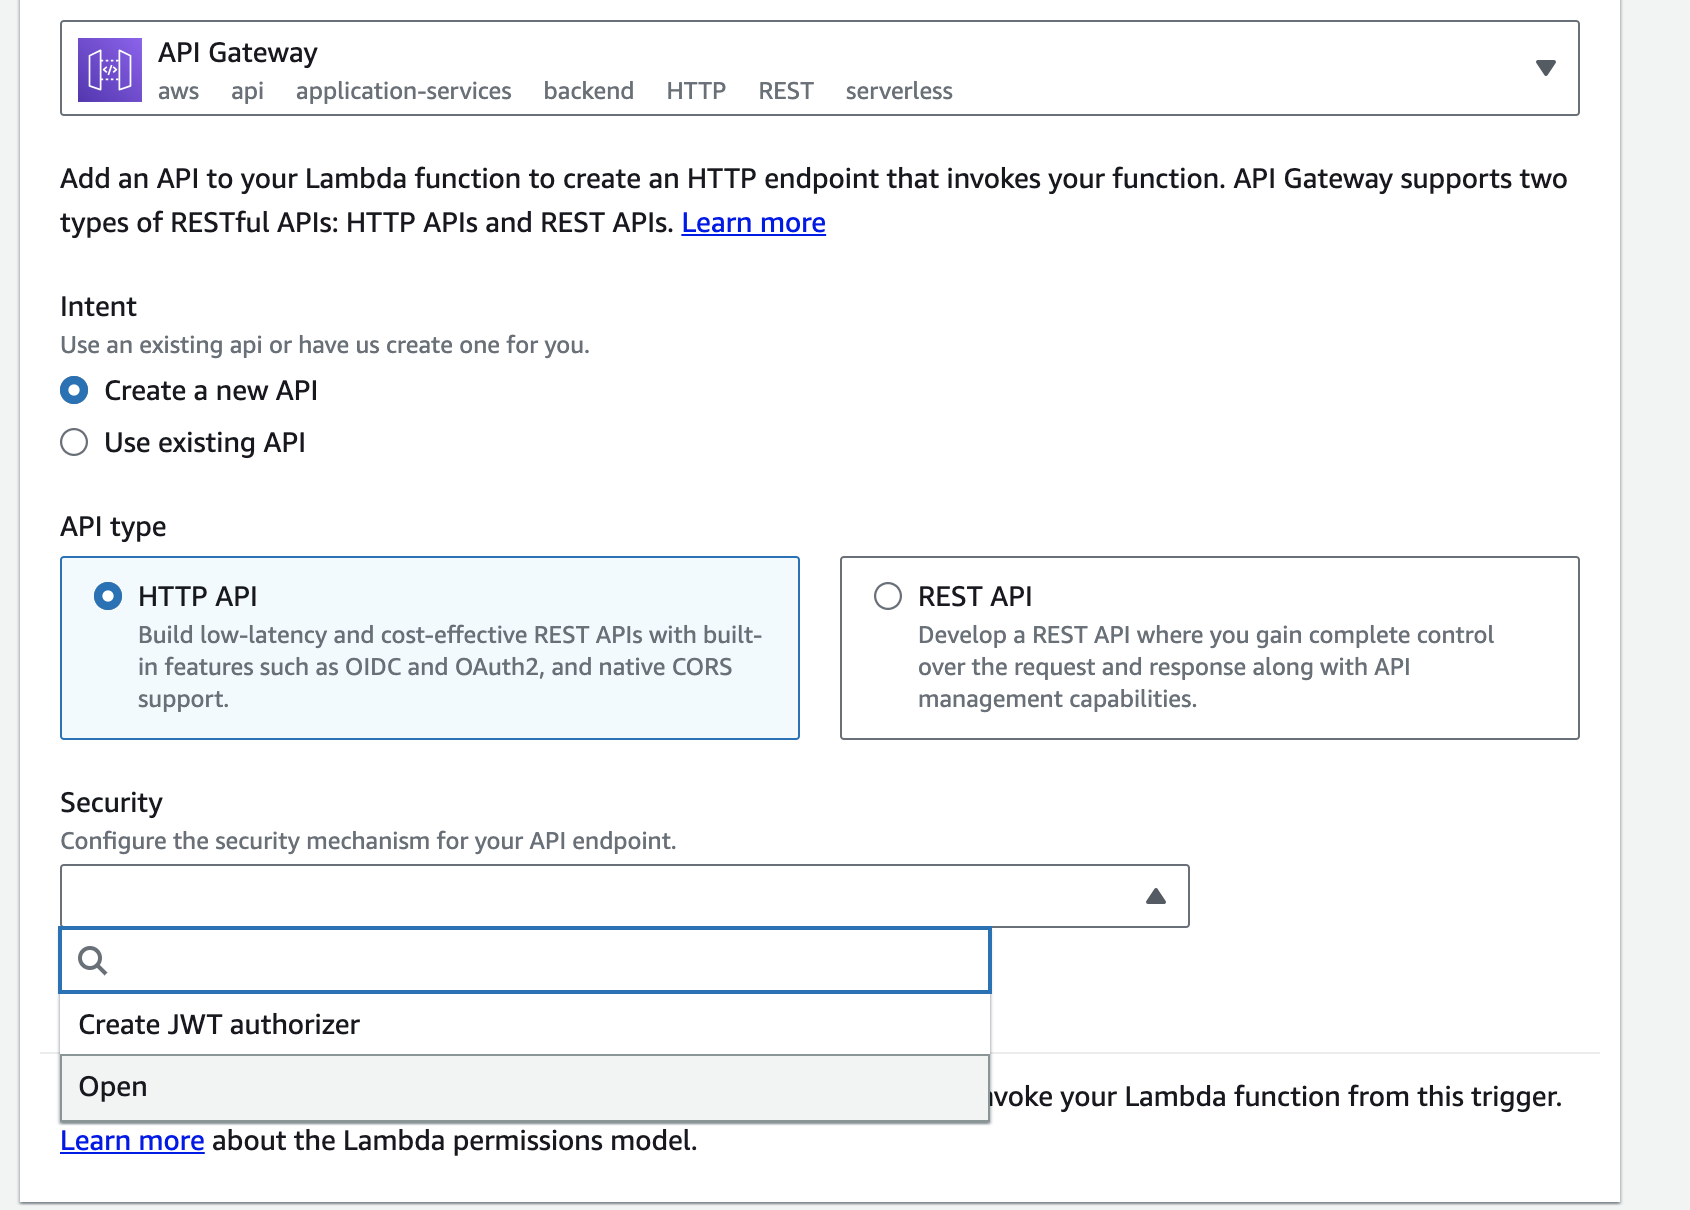Screen dimensions: 1690x1210
Task: Click the HTTP tag under API Gateway
Action: (x=696, y=91)
